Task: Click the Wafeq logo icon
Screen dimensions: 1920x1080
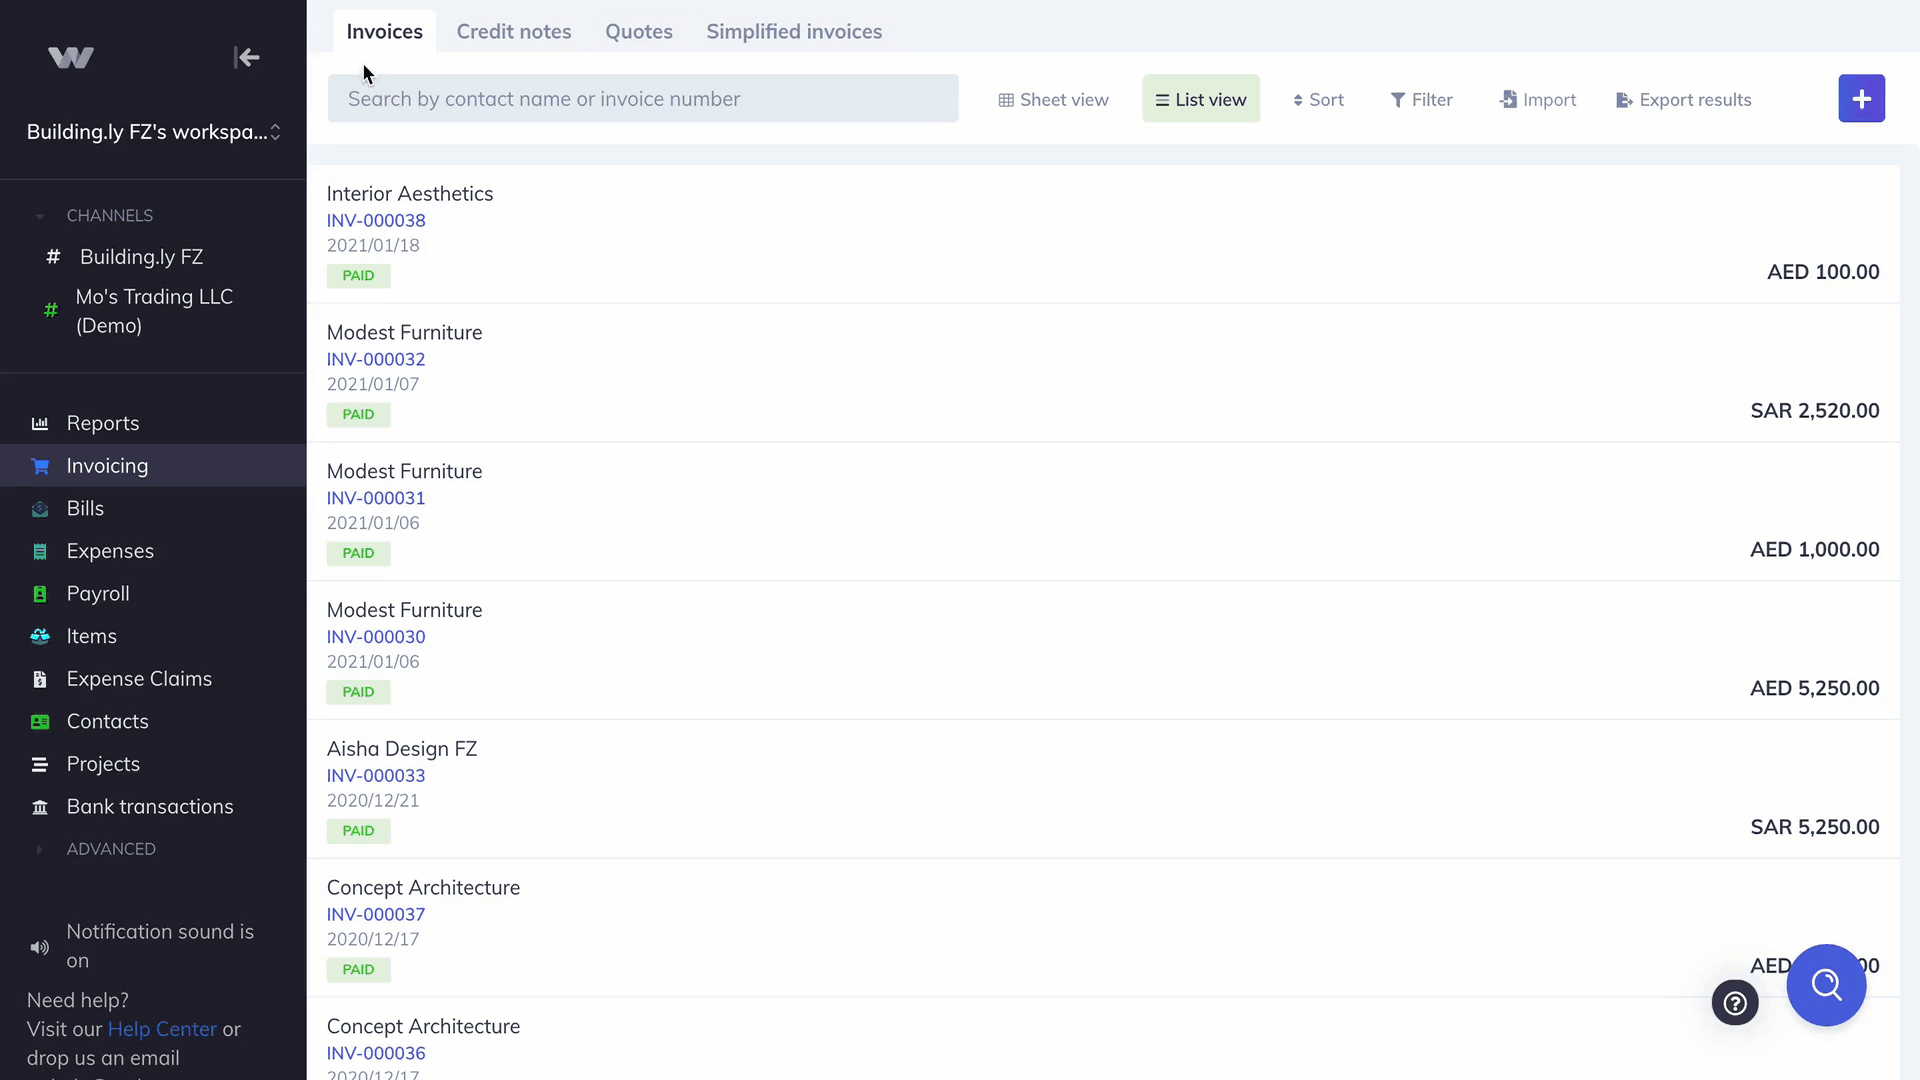Action: pos(71,58)
